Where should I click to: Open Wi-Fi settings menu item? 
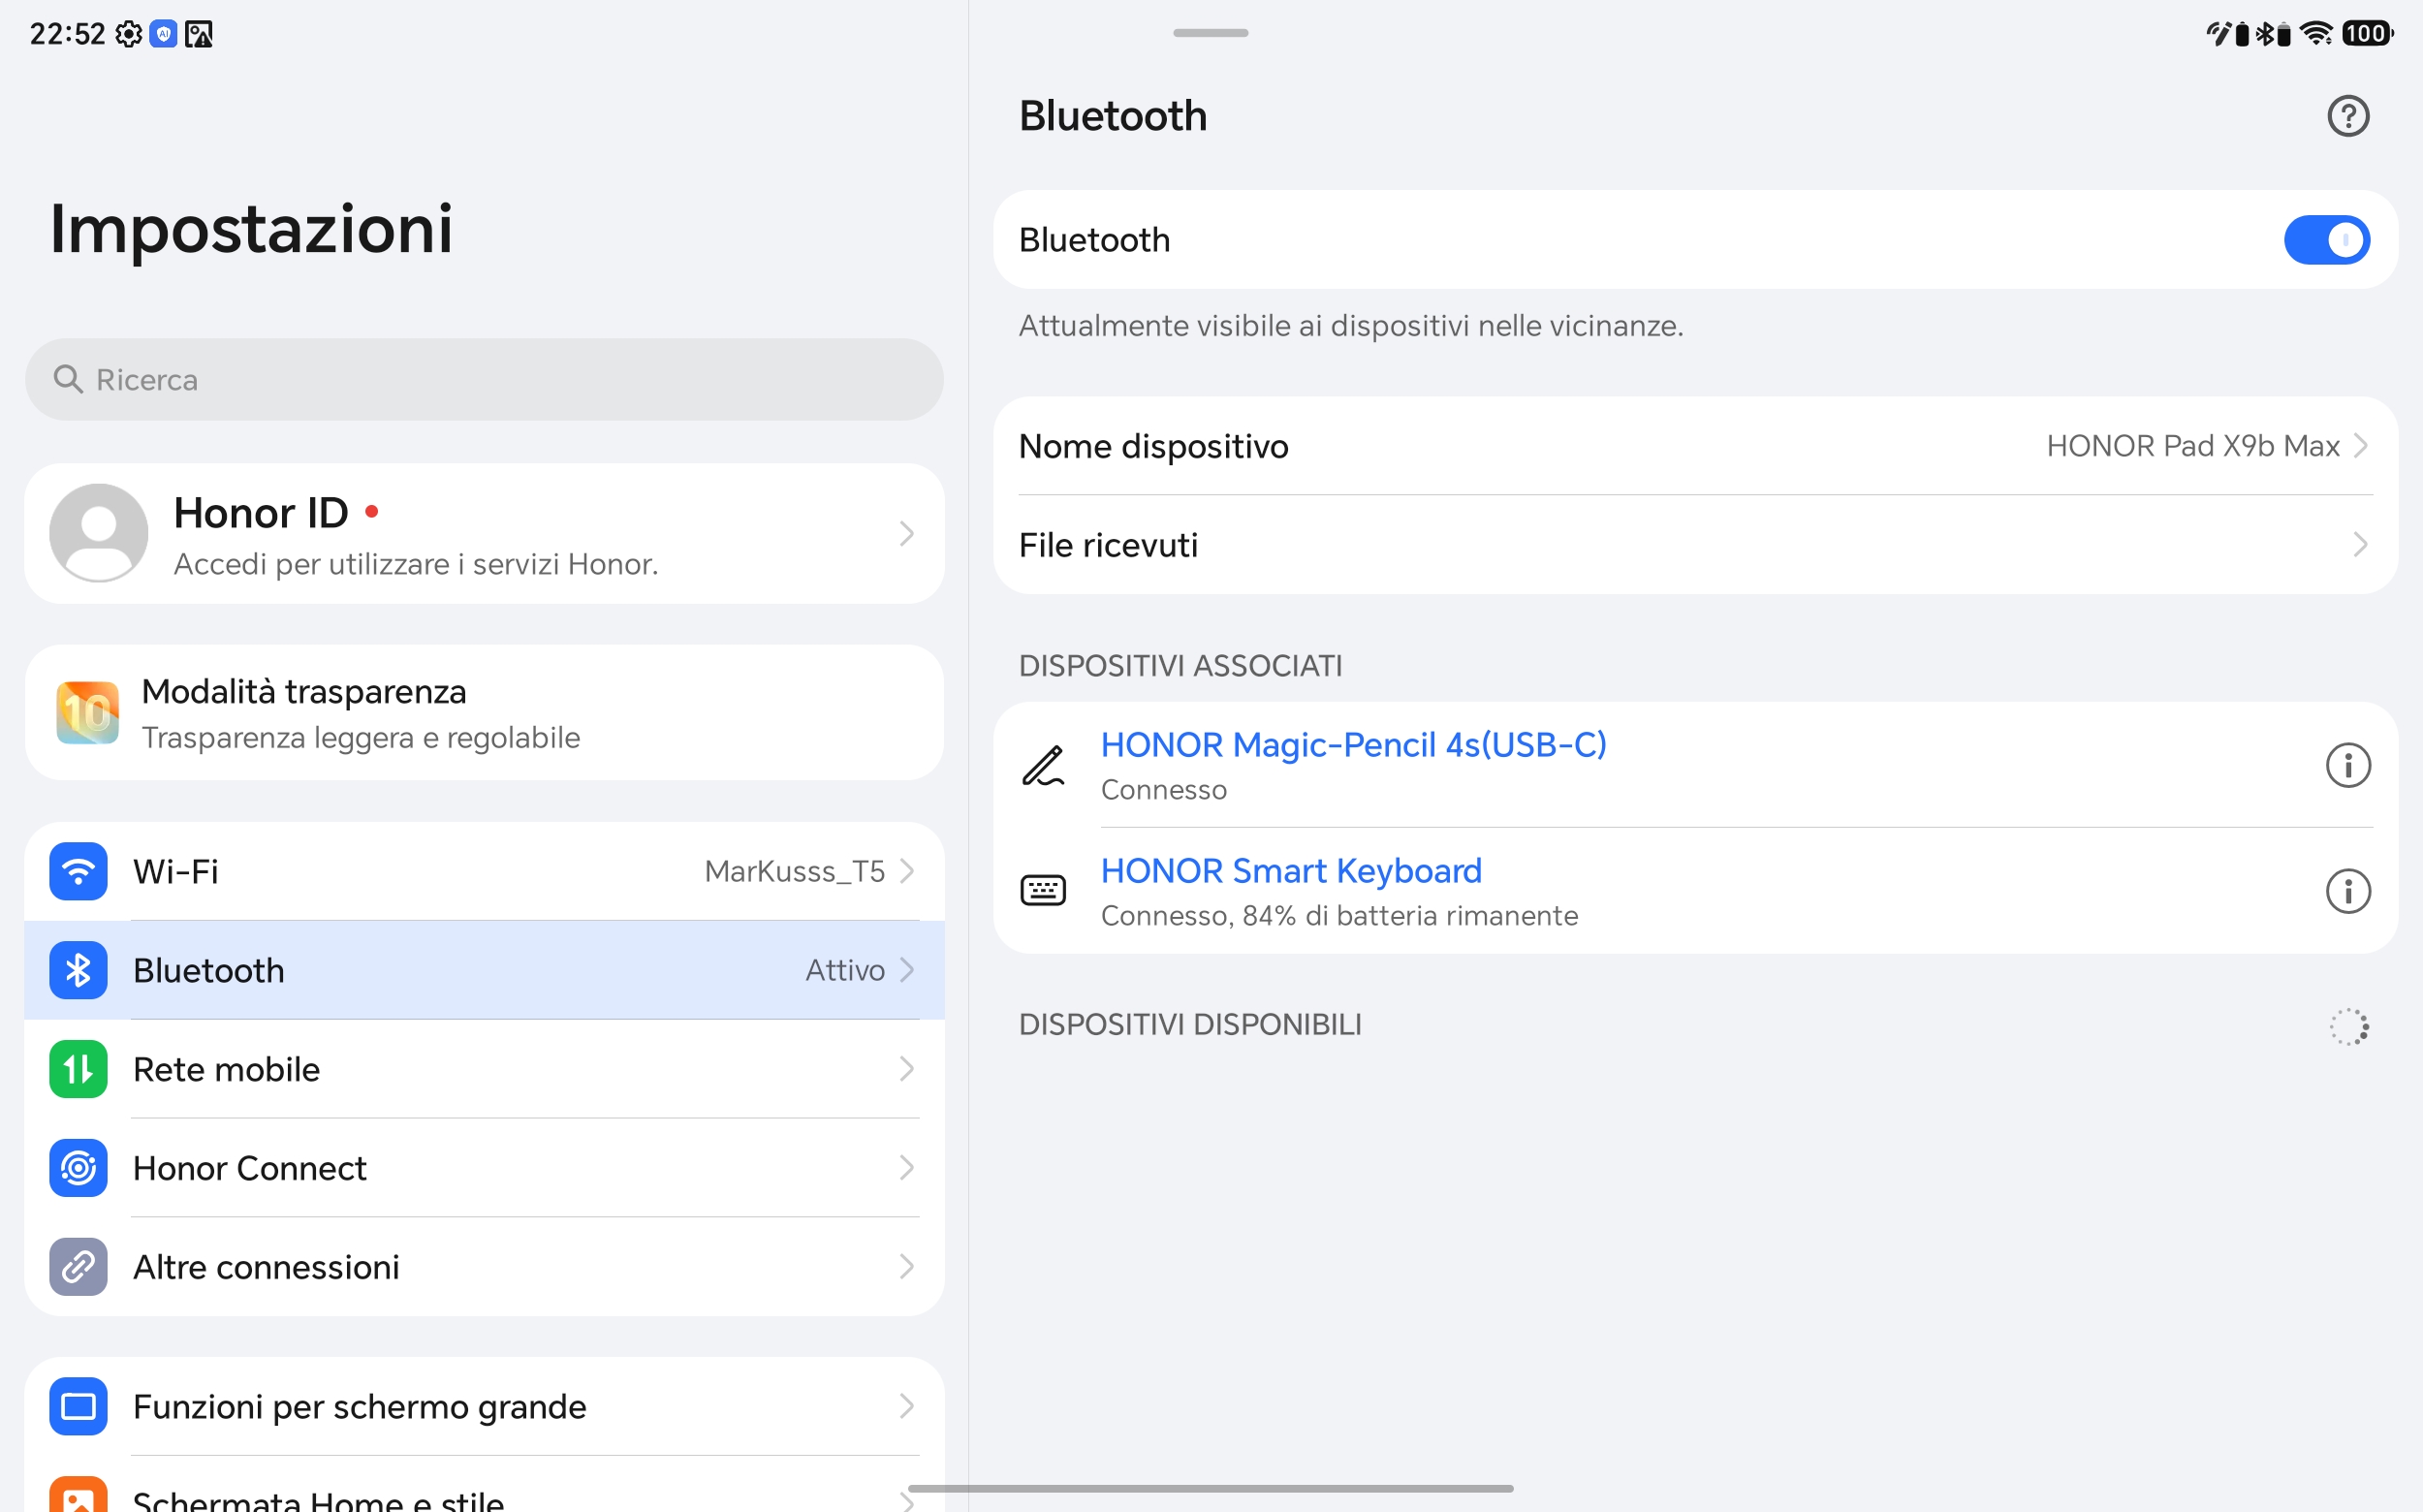[484, 871]
